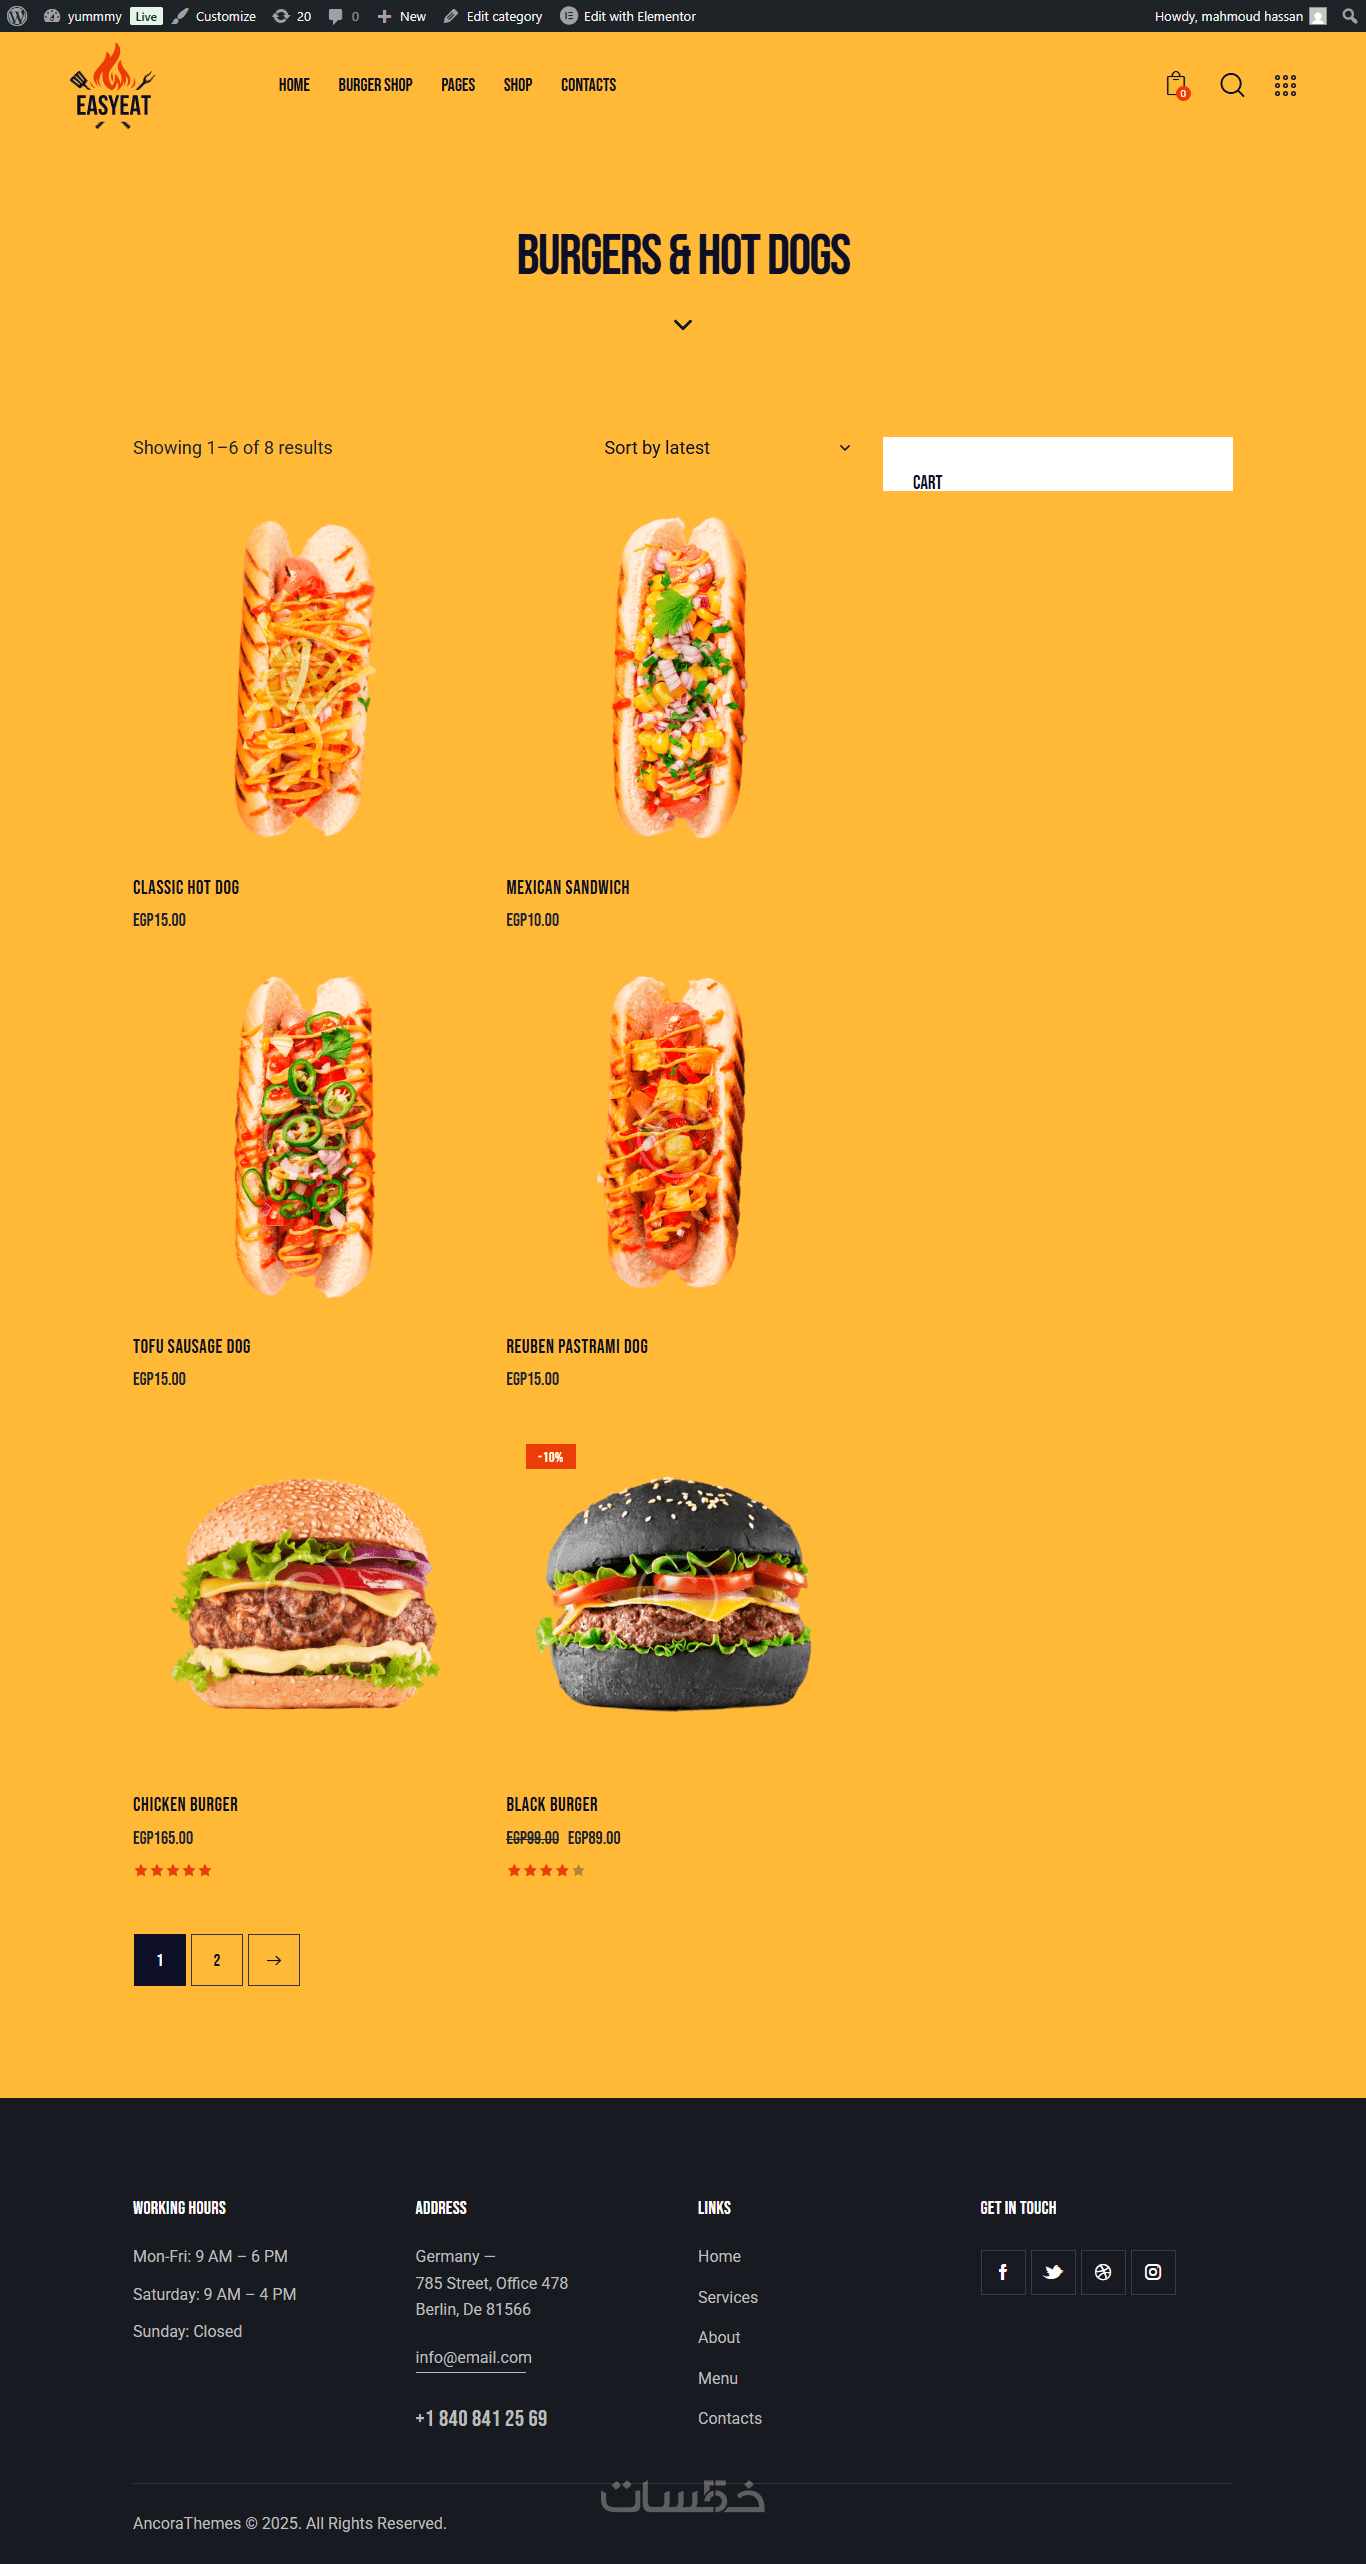Open the Sort by latest dropdown
The image size is (1366, 2564).
[x=727, y=448]
